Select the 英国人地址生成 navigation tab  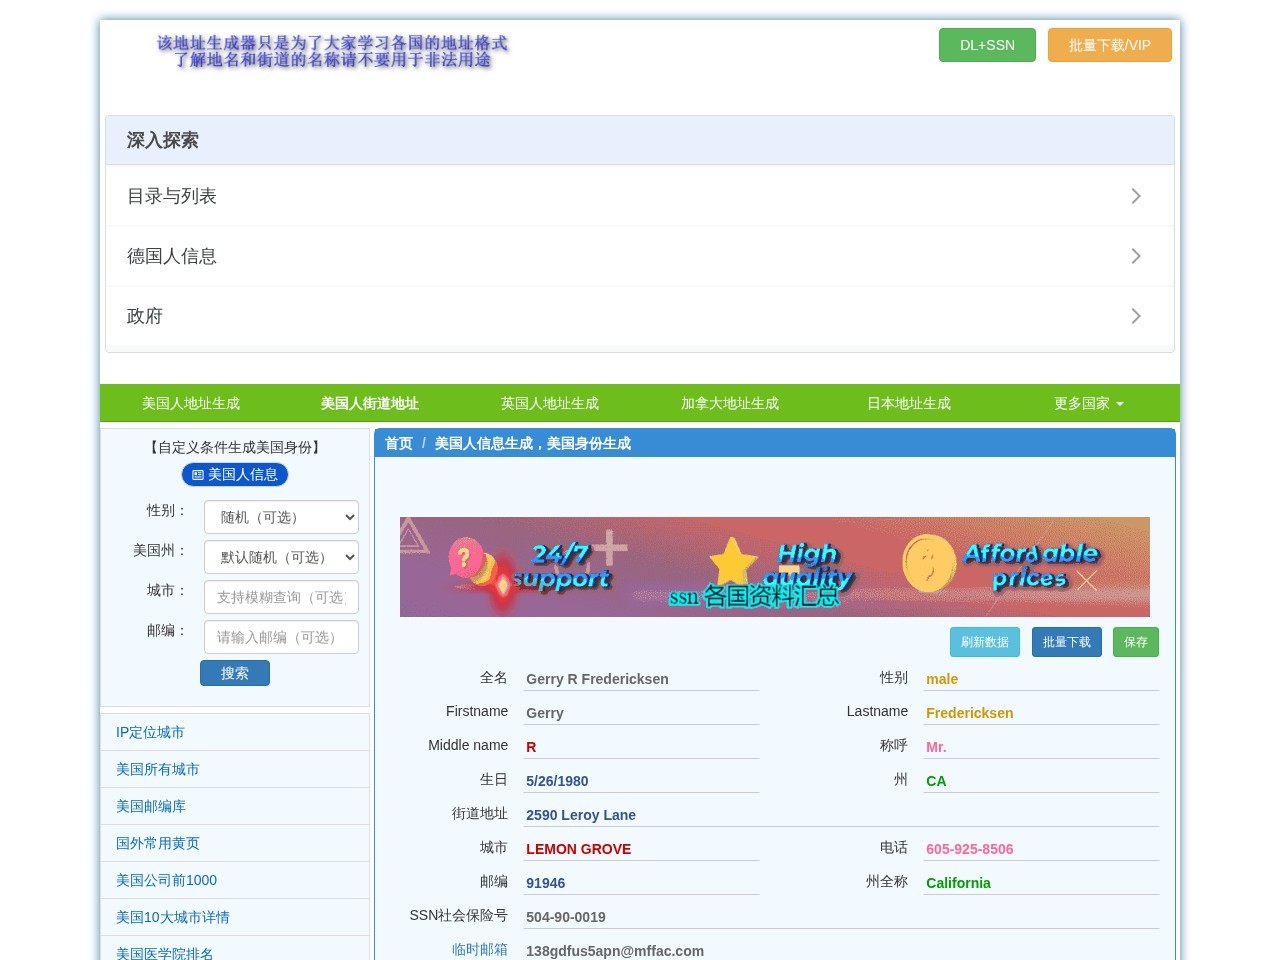point(550,403)
